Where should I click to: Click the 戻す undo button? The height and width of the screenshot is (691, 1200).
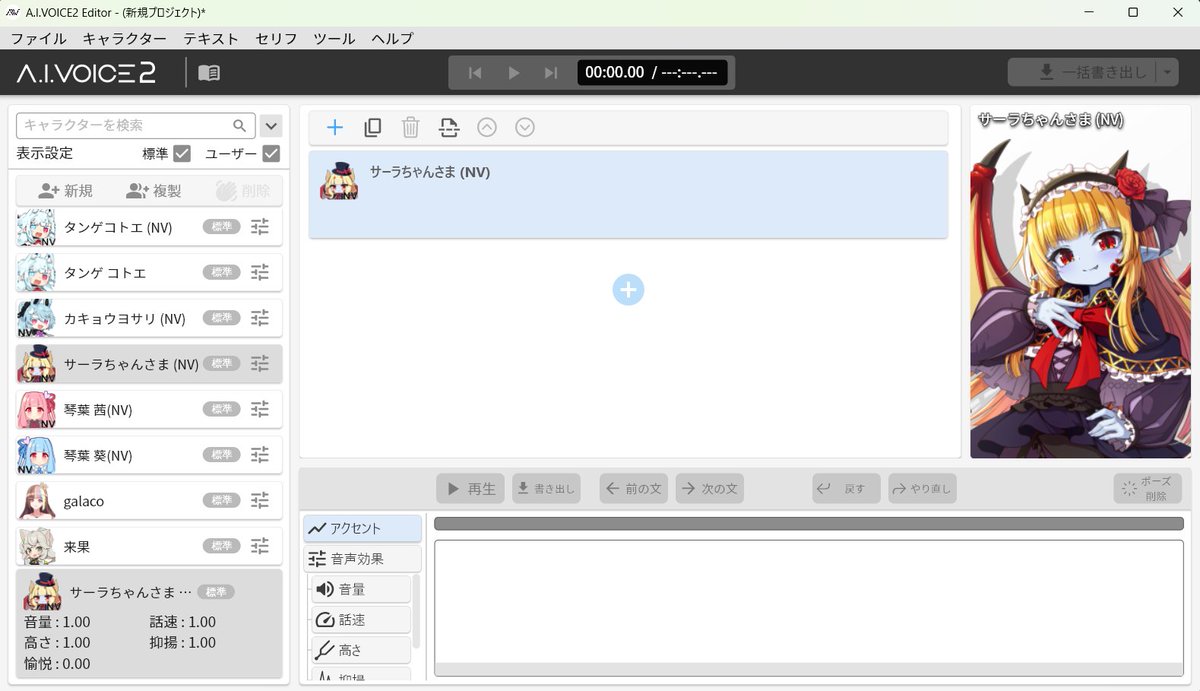[846, 489]
